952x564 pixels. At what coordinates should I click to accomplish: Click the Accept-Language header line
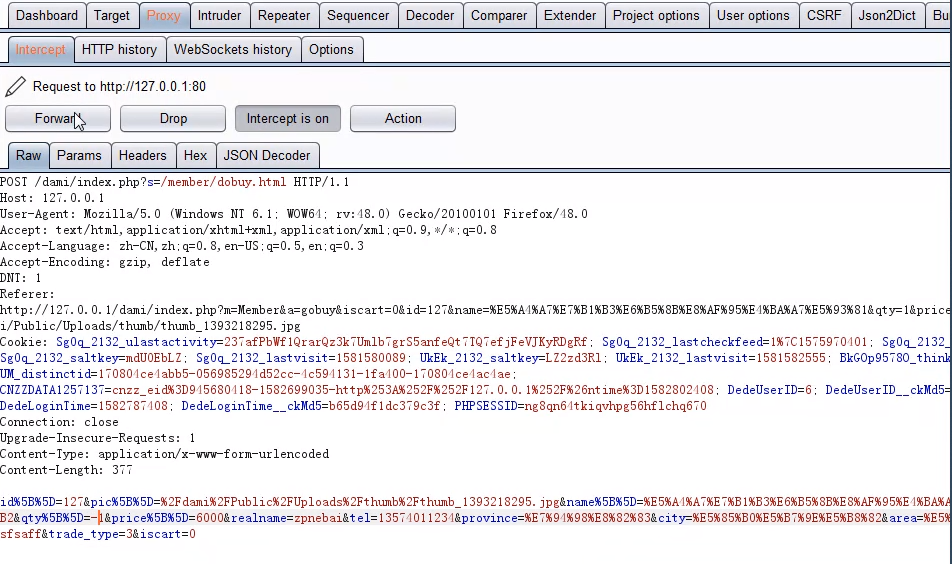[182, 246]
